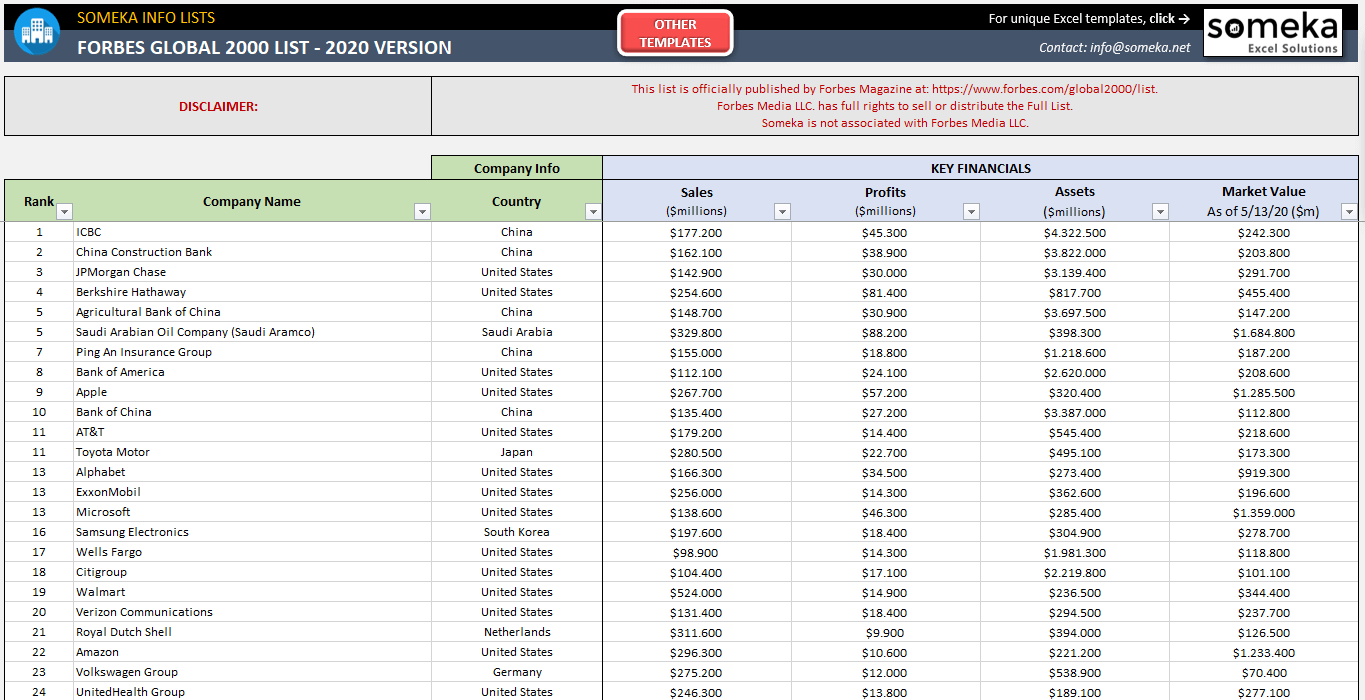
Task: Open the Someka Excel Solutions logo
Action: pos(1272,33)
